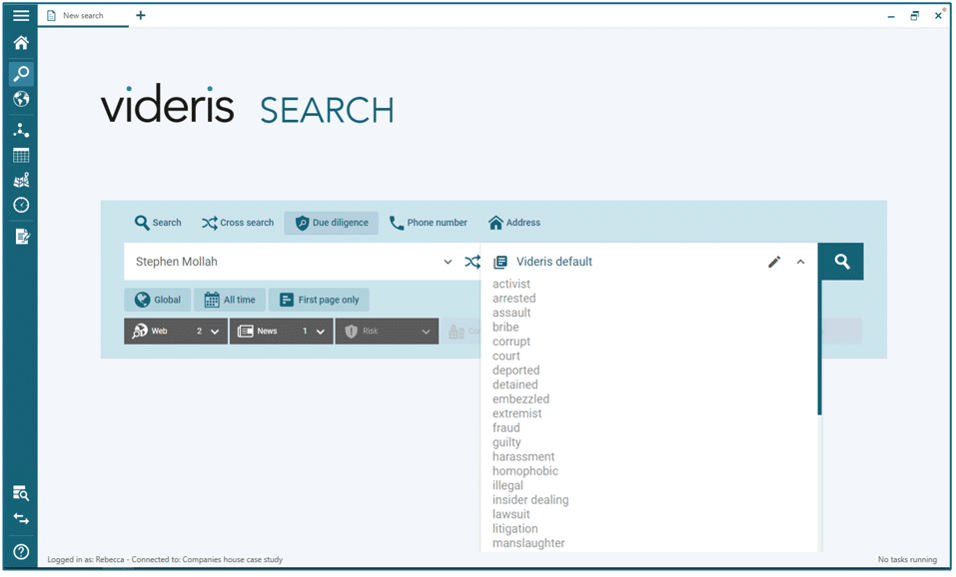
Task: Click the keyword 'embezzled'
Action: click(521, 399)
